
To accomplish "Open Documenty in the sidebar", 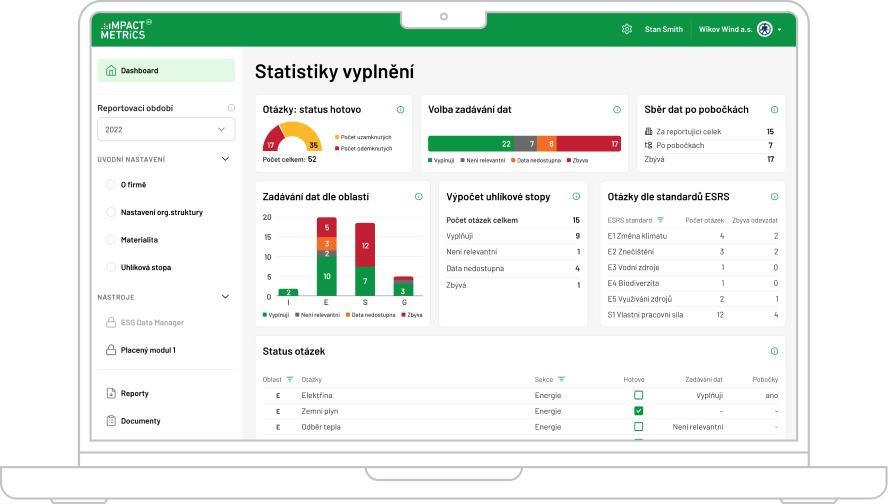I will click(140, 421).
